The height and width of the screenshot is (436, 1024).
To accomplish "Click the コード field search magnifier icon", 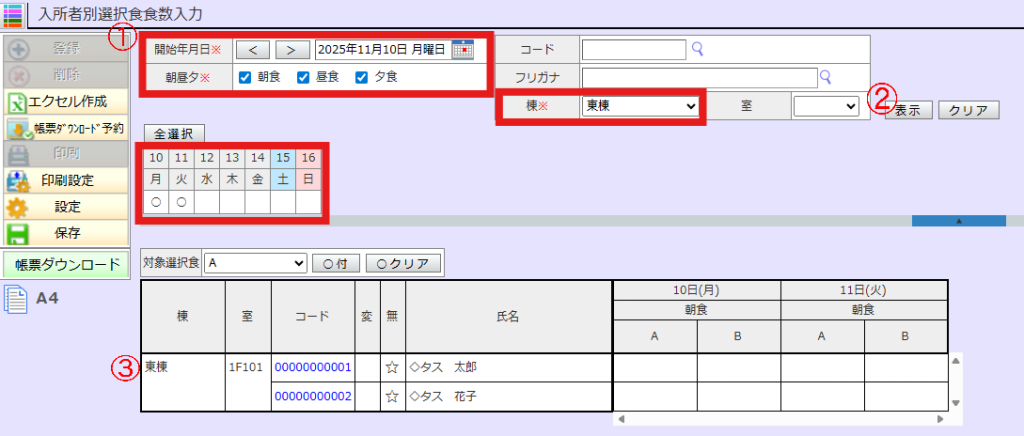I will [x=697, y=48].
